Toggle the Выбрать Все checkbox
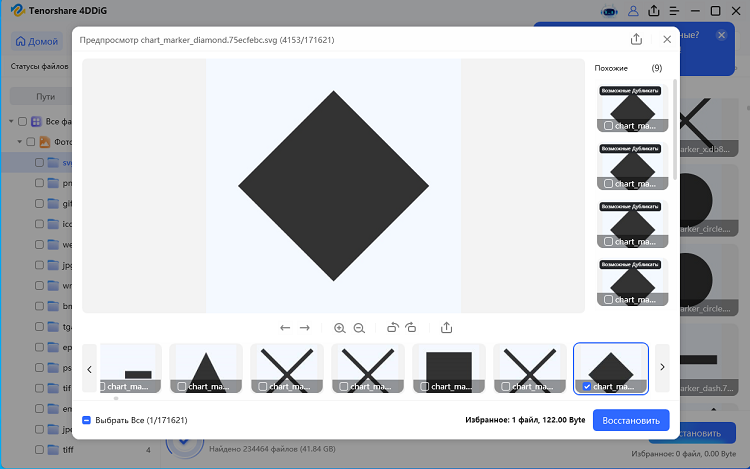The image size is (750, 469). point(87,420)
